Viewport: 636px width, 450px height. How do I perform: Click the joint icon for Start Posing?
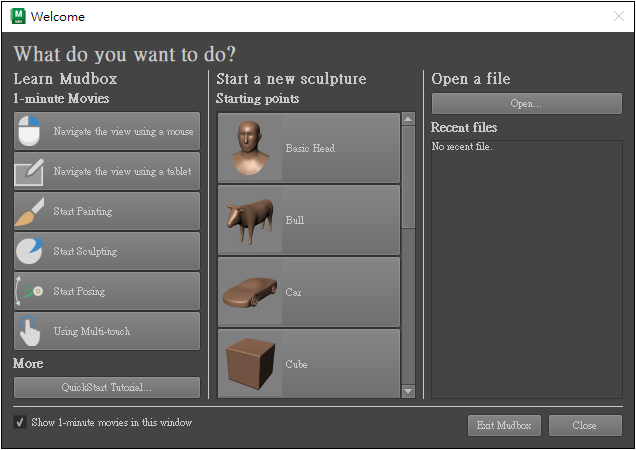pos(29,291)
